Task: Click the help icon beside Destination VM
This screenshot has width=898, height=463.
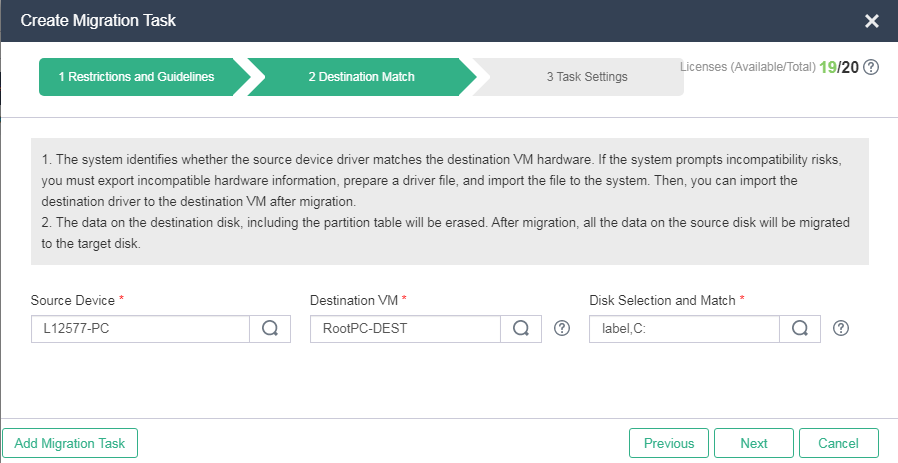Action: click(x=562, y=329)
